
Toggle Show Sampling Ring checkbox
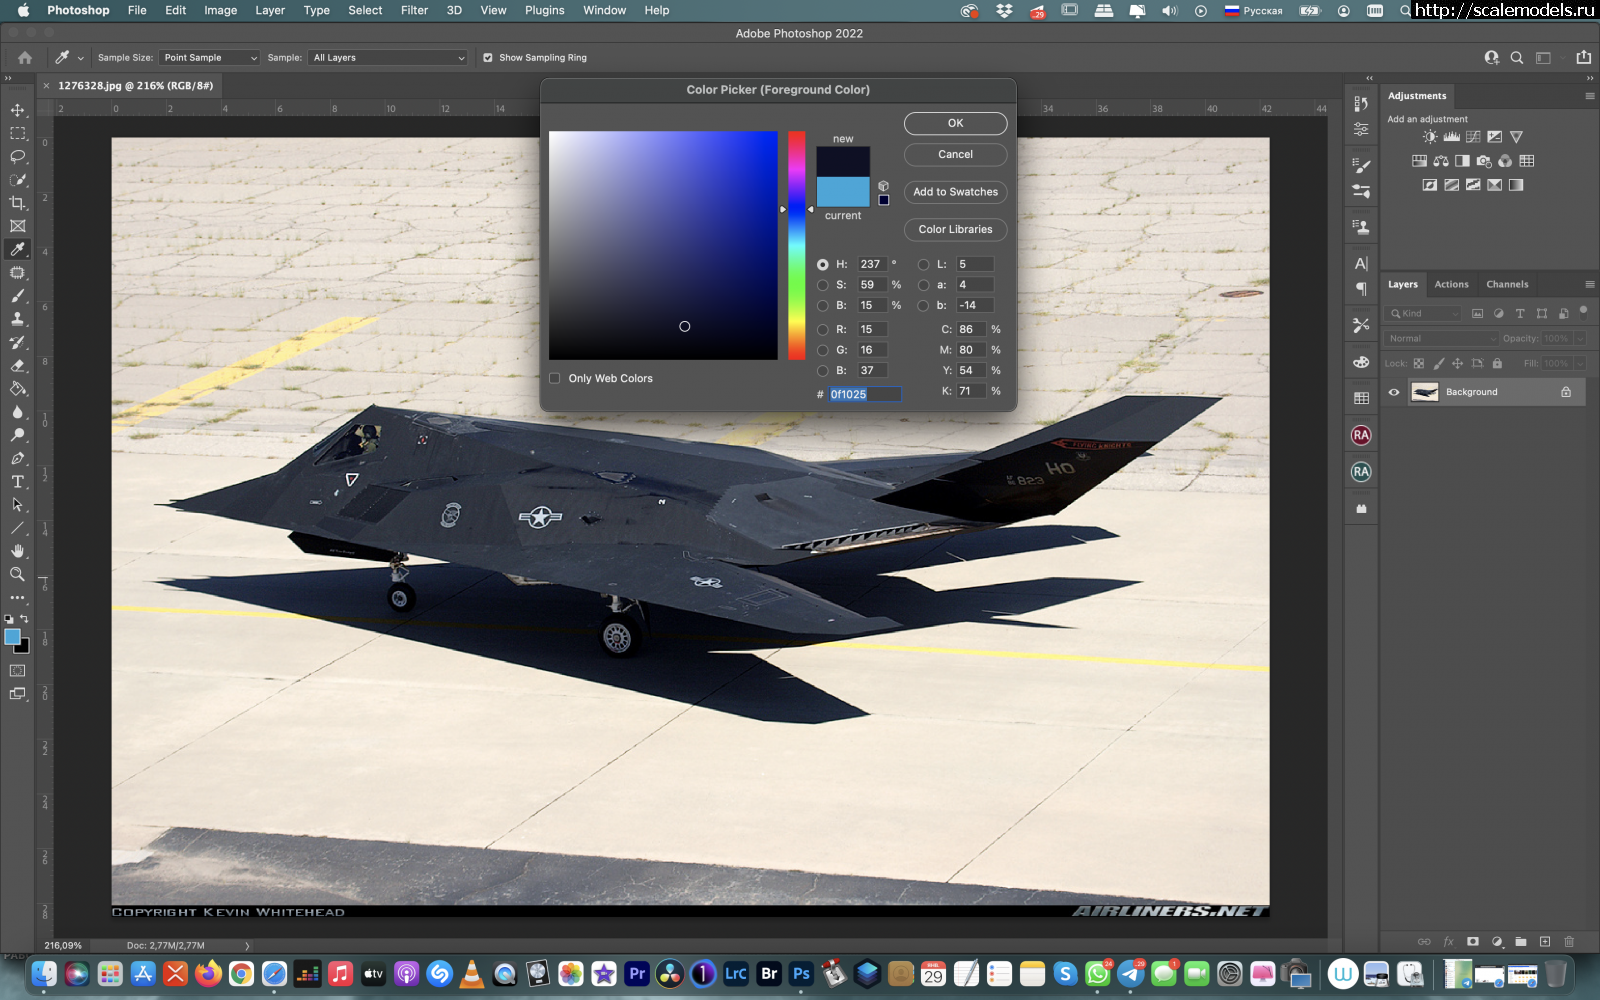(488, 58)
